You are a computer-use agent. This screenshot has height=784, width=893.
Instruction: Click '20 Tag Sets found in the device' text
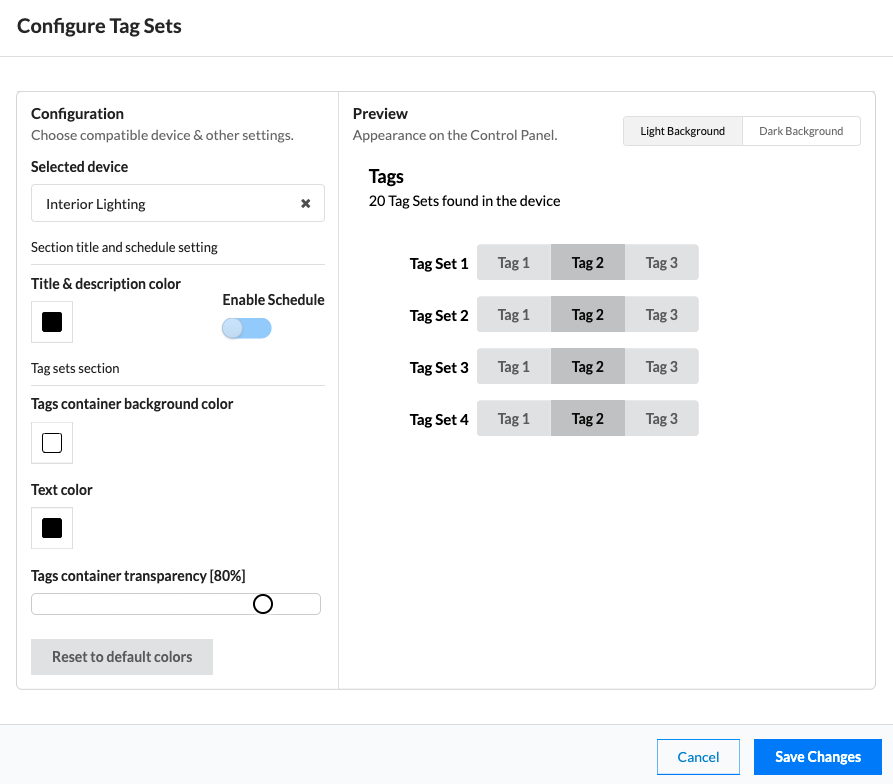click(x=465, y=201)
